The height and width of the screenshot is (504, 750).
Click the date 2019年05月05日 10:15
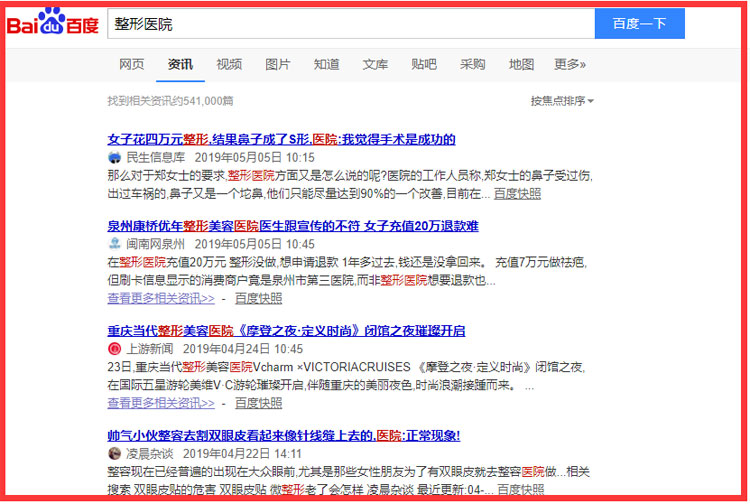(254, 157)
